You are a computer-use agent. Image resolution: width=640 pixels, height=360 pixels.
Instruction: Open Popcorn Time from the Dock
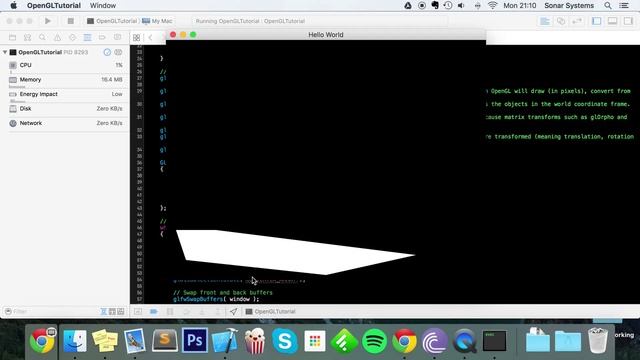tap(255, 341)
